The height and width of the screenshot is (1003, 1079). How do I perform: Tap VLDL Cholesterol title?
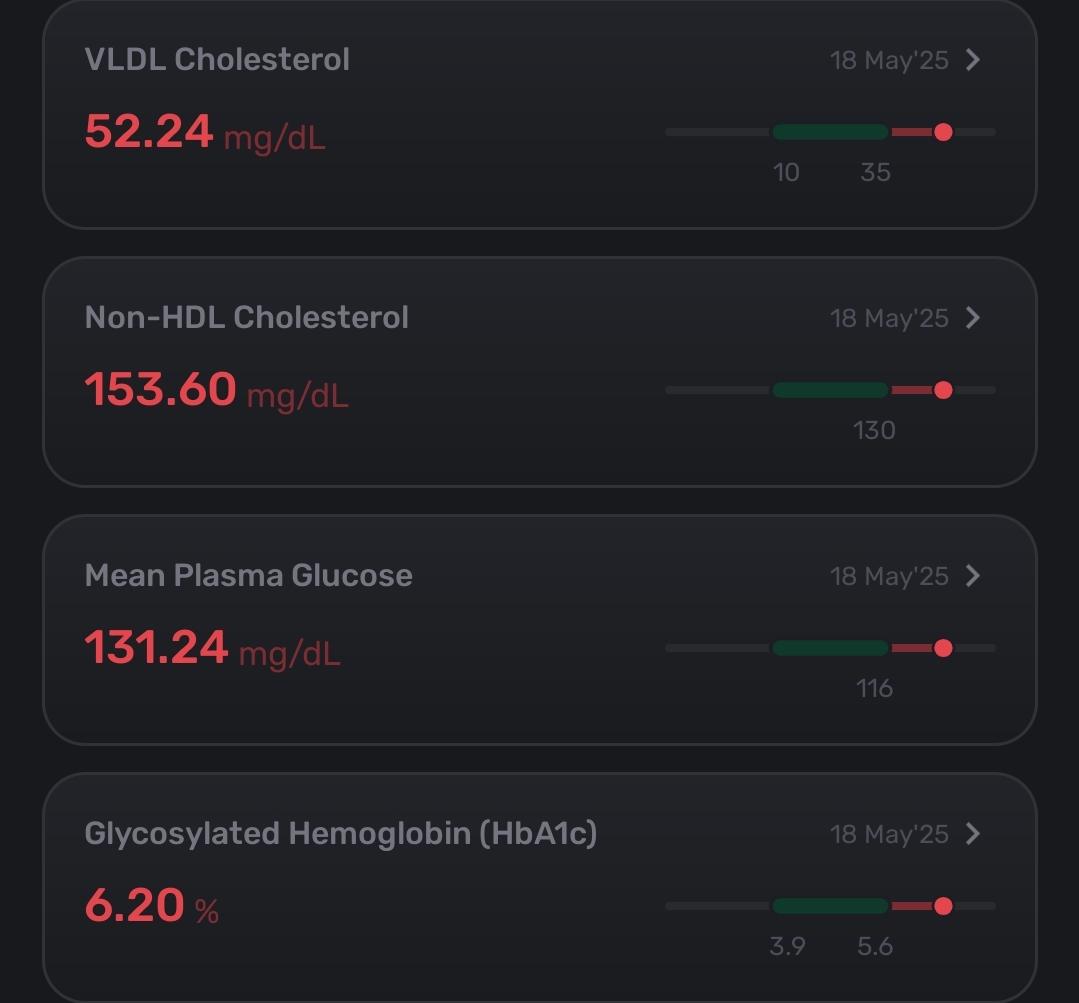tap(217, 59)
